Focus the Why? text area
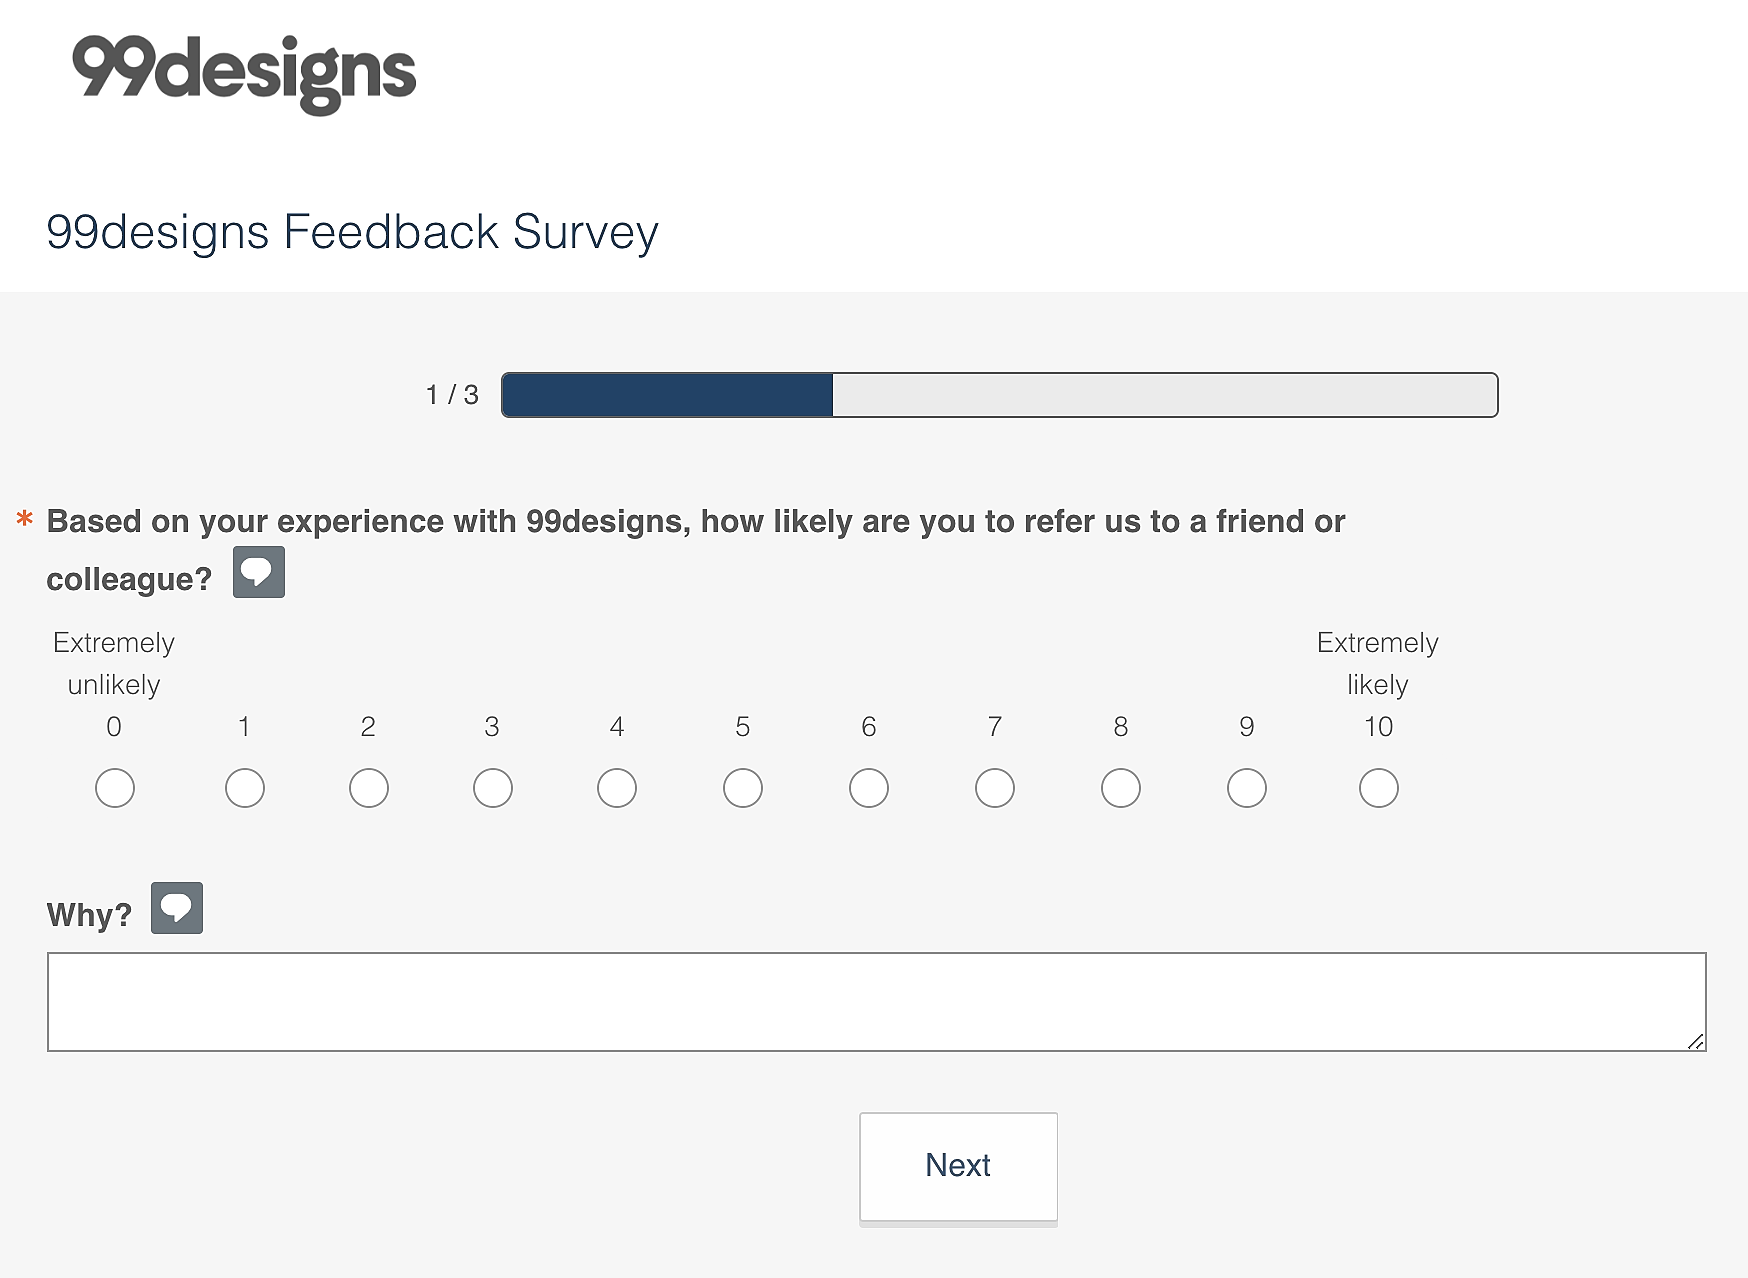The height and width of the screenshot is (1278, 1748). click(x=877, y=1002)
